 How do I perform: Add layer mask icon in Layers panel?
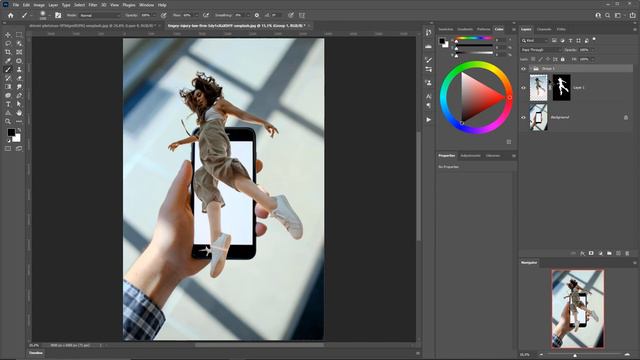coord(591,253)
